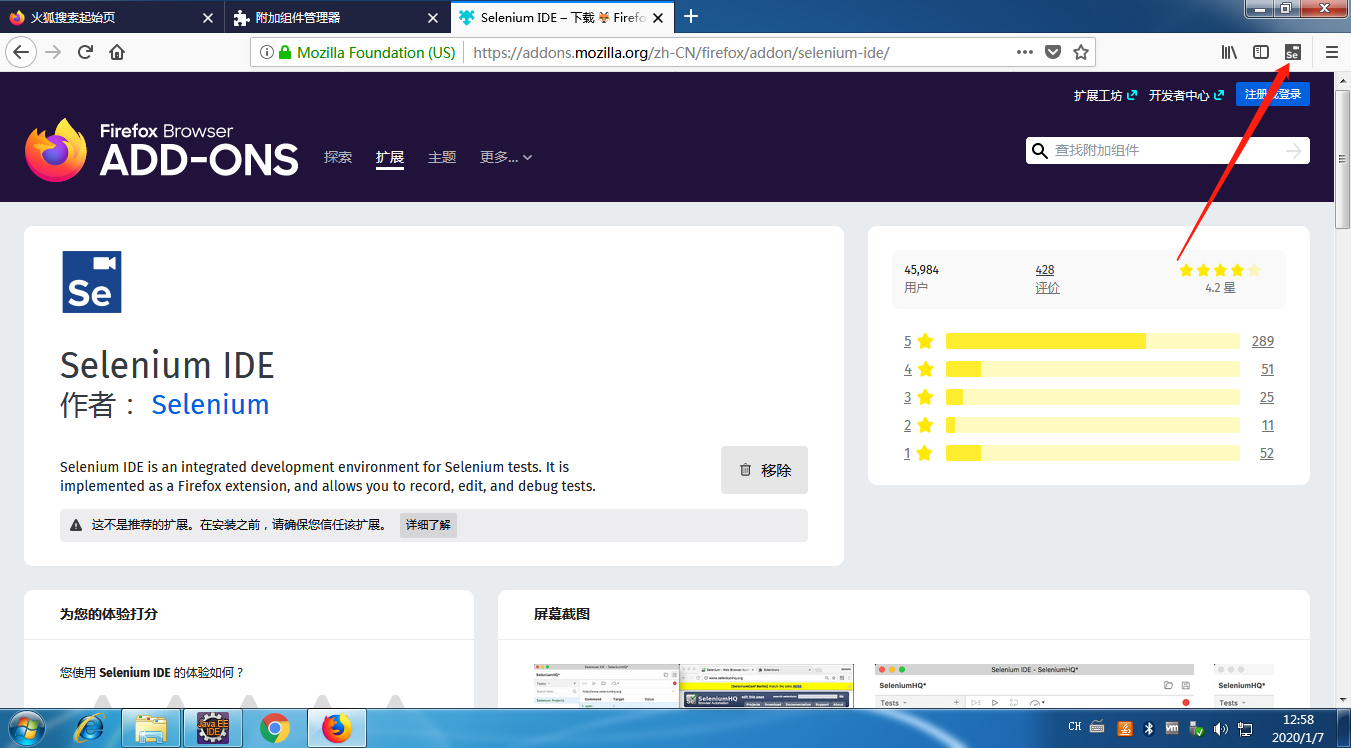Open the Selenium author link

pyautogui.click(x=210, y=404)
